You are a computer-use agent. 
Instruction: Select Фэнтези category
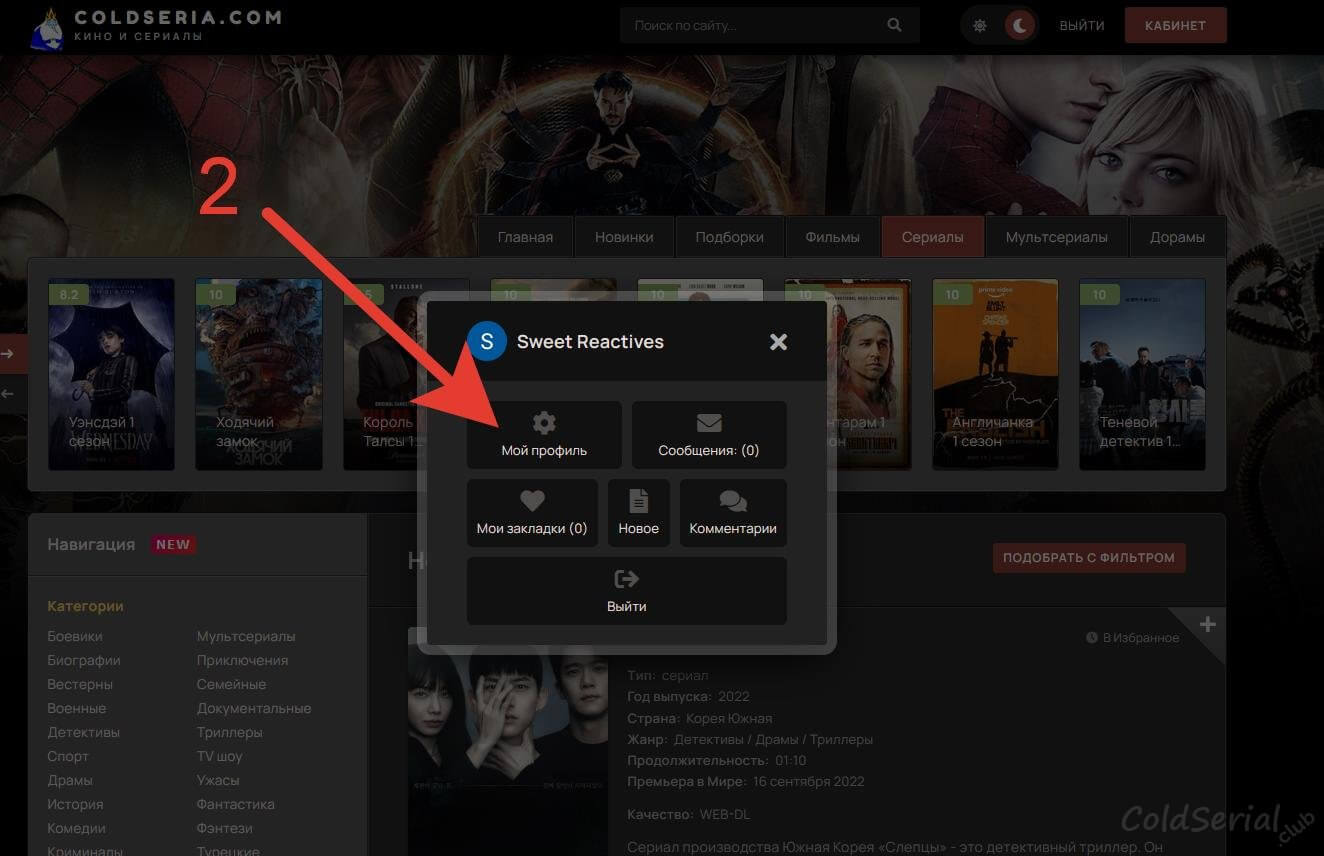point(225,828)
